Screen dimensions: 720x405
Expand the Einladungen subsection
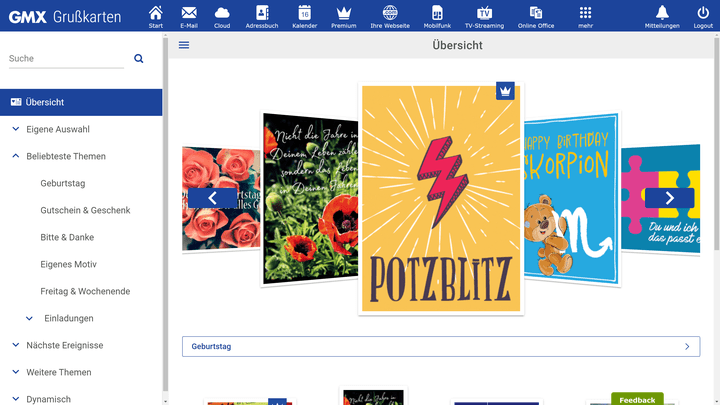[x=29, y=318]
